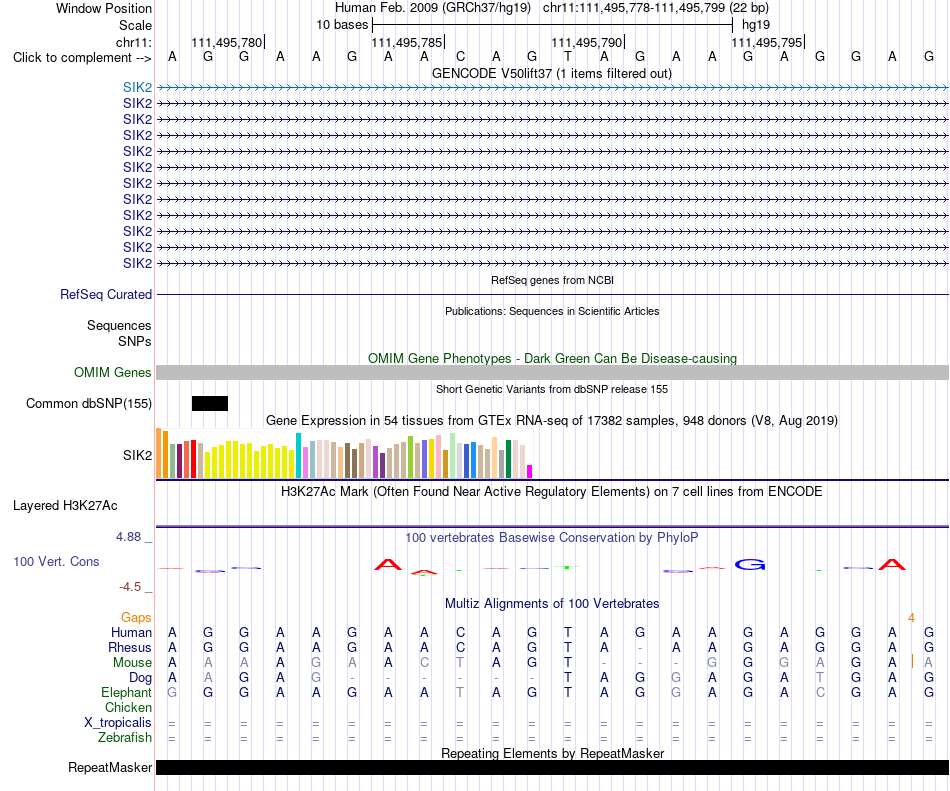Click 'Short Genetic Variants from dbSNP release 155' title
The height and width of the screenshot is (791, 950).
coord(552,389)
